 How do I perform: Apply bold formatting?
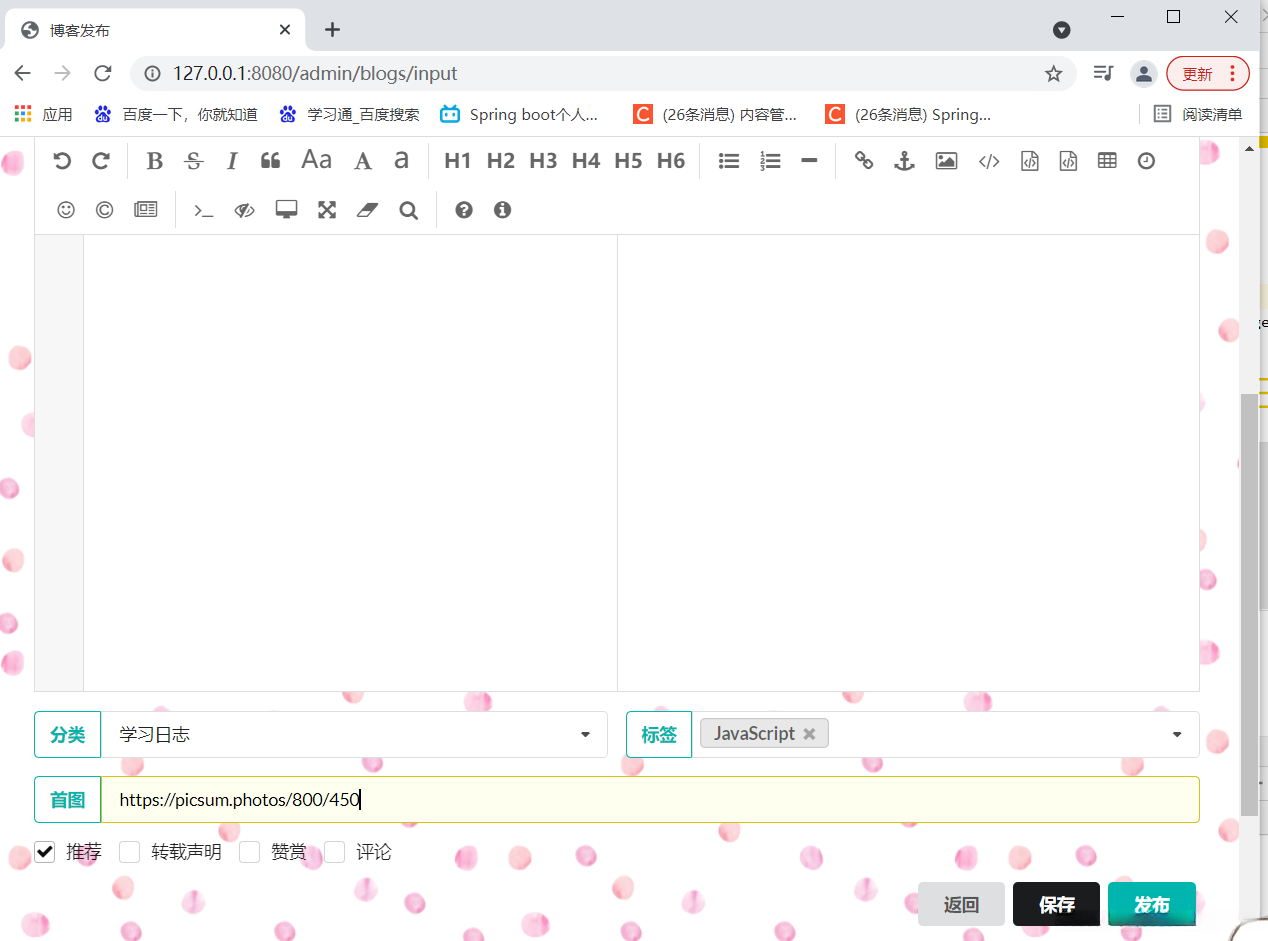pyautogui.click(x=154, y=160)
